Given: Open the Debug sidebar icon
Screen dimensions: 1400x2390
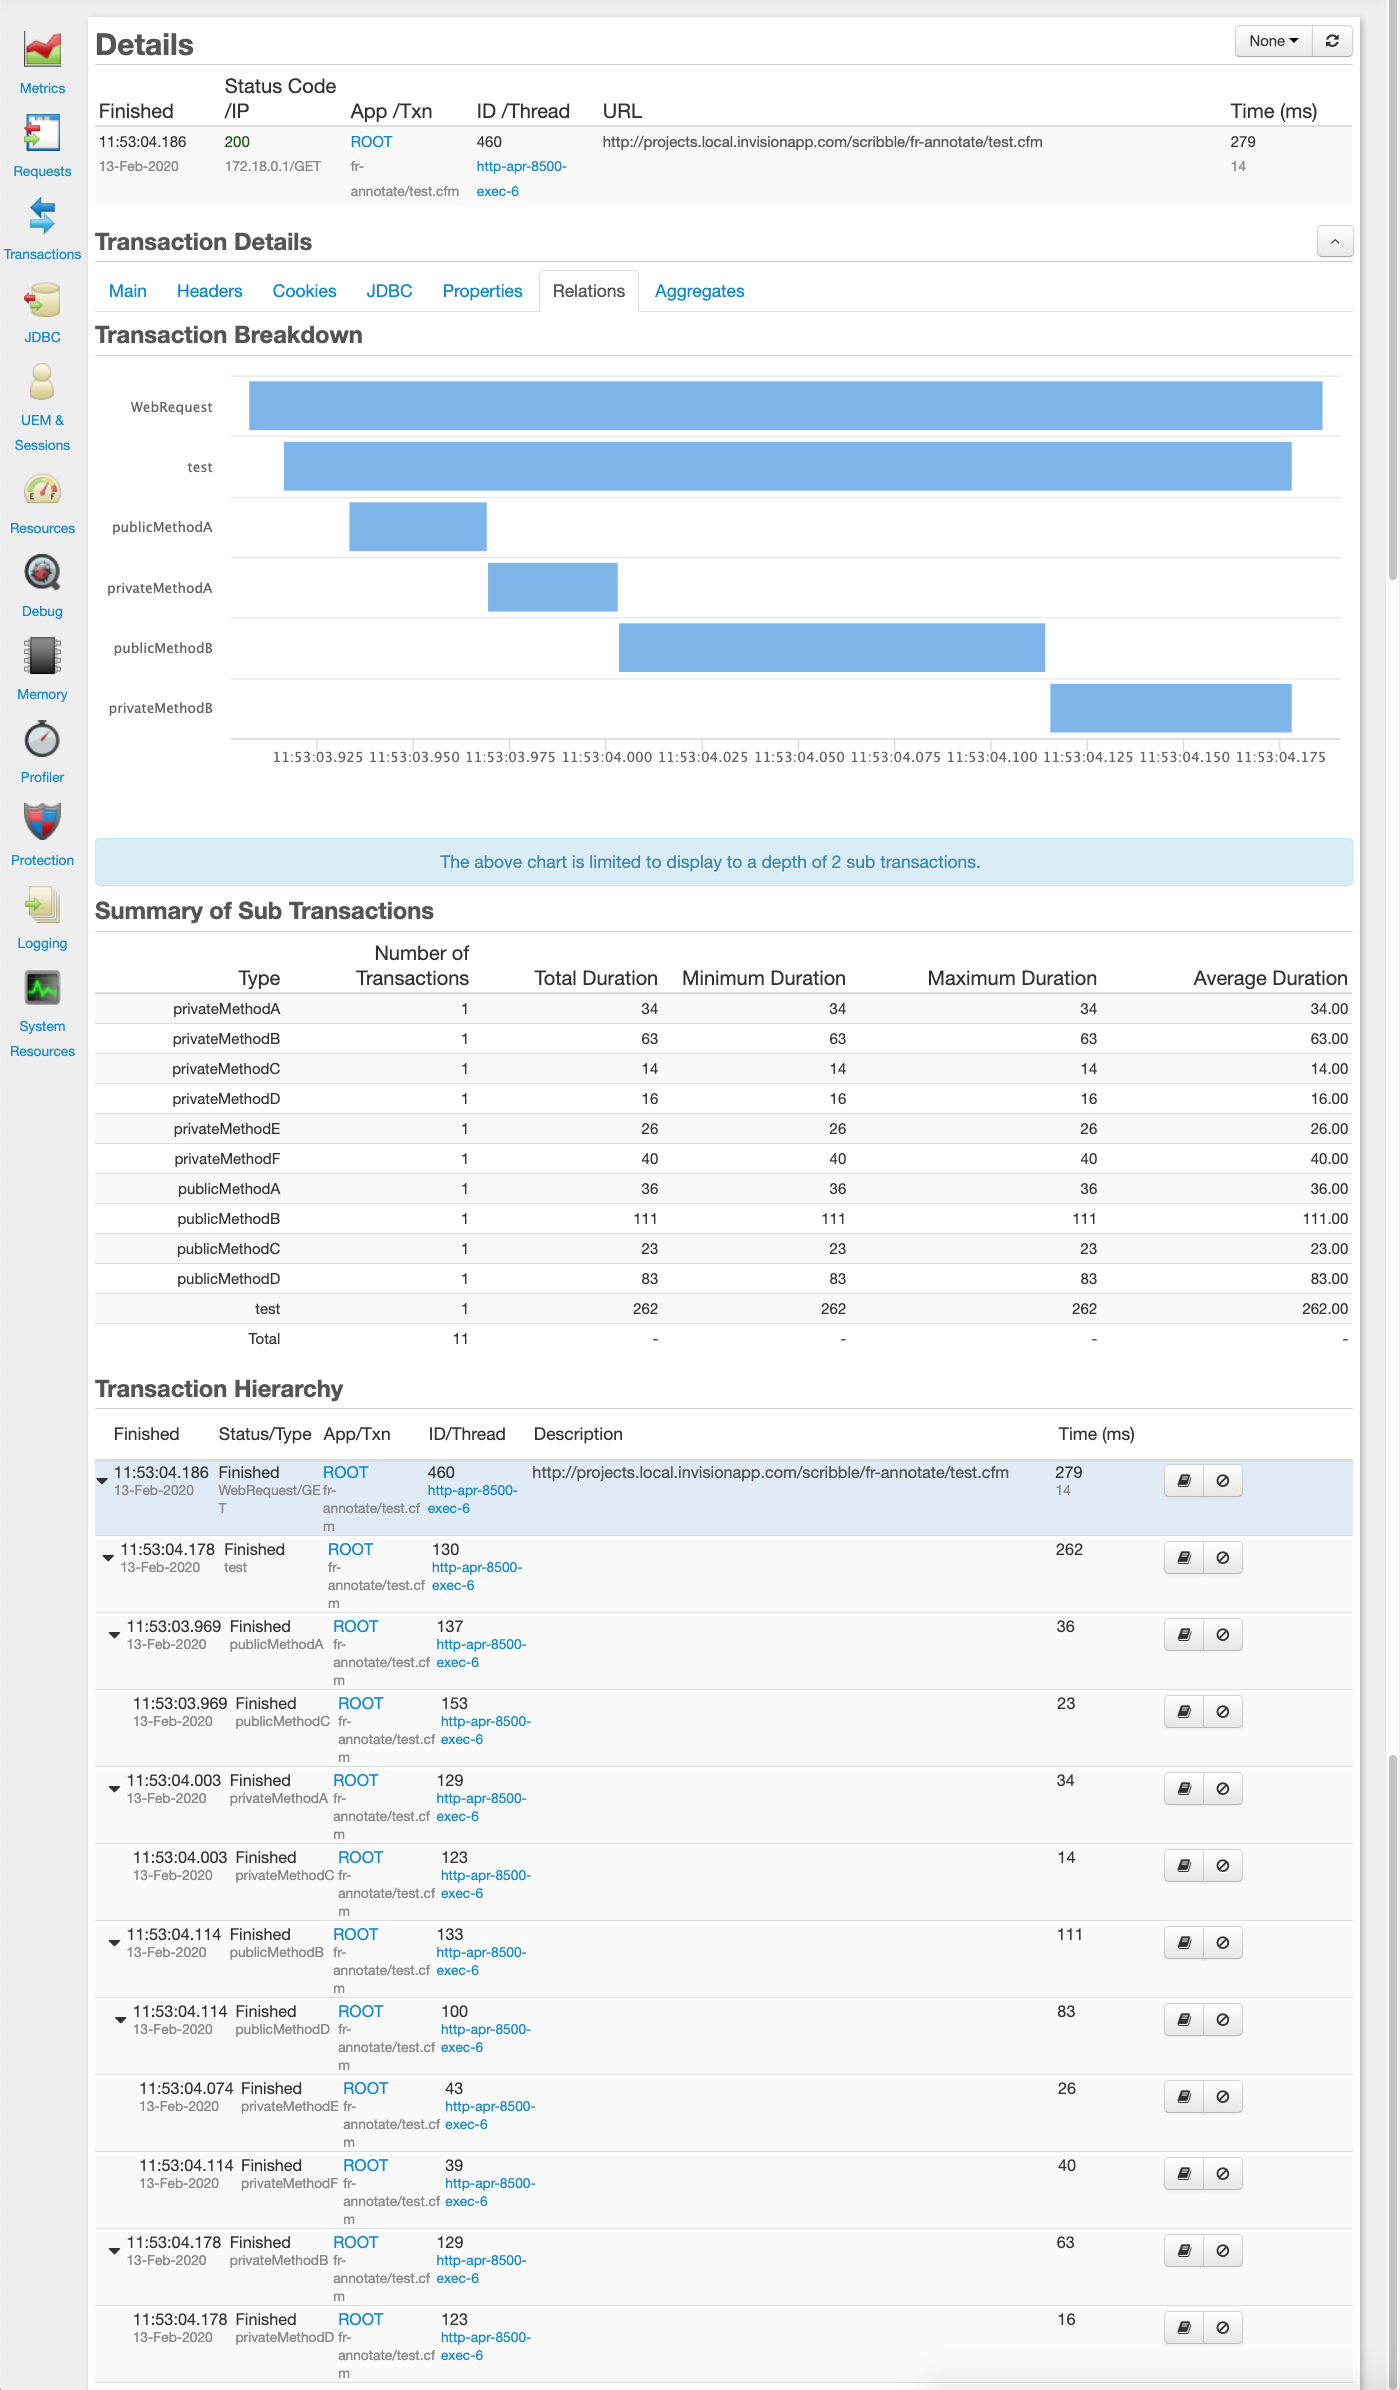Looking at the screenshot, I should click(42, 574).
